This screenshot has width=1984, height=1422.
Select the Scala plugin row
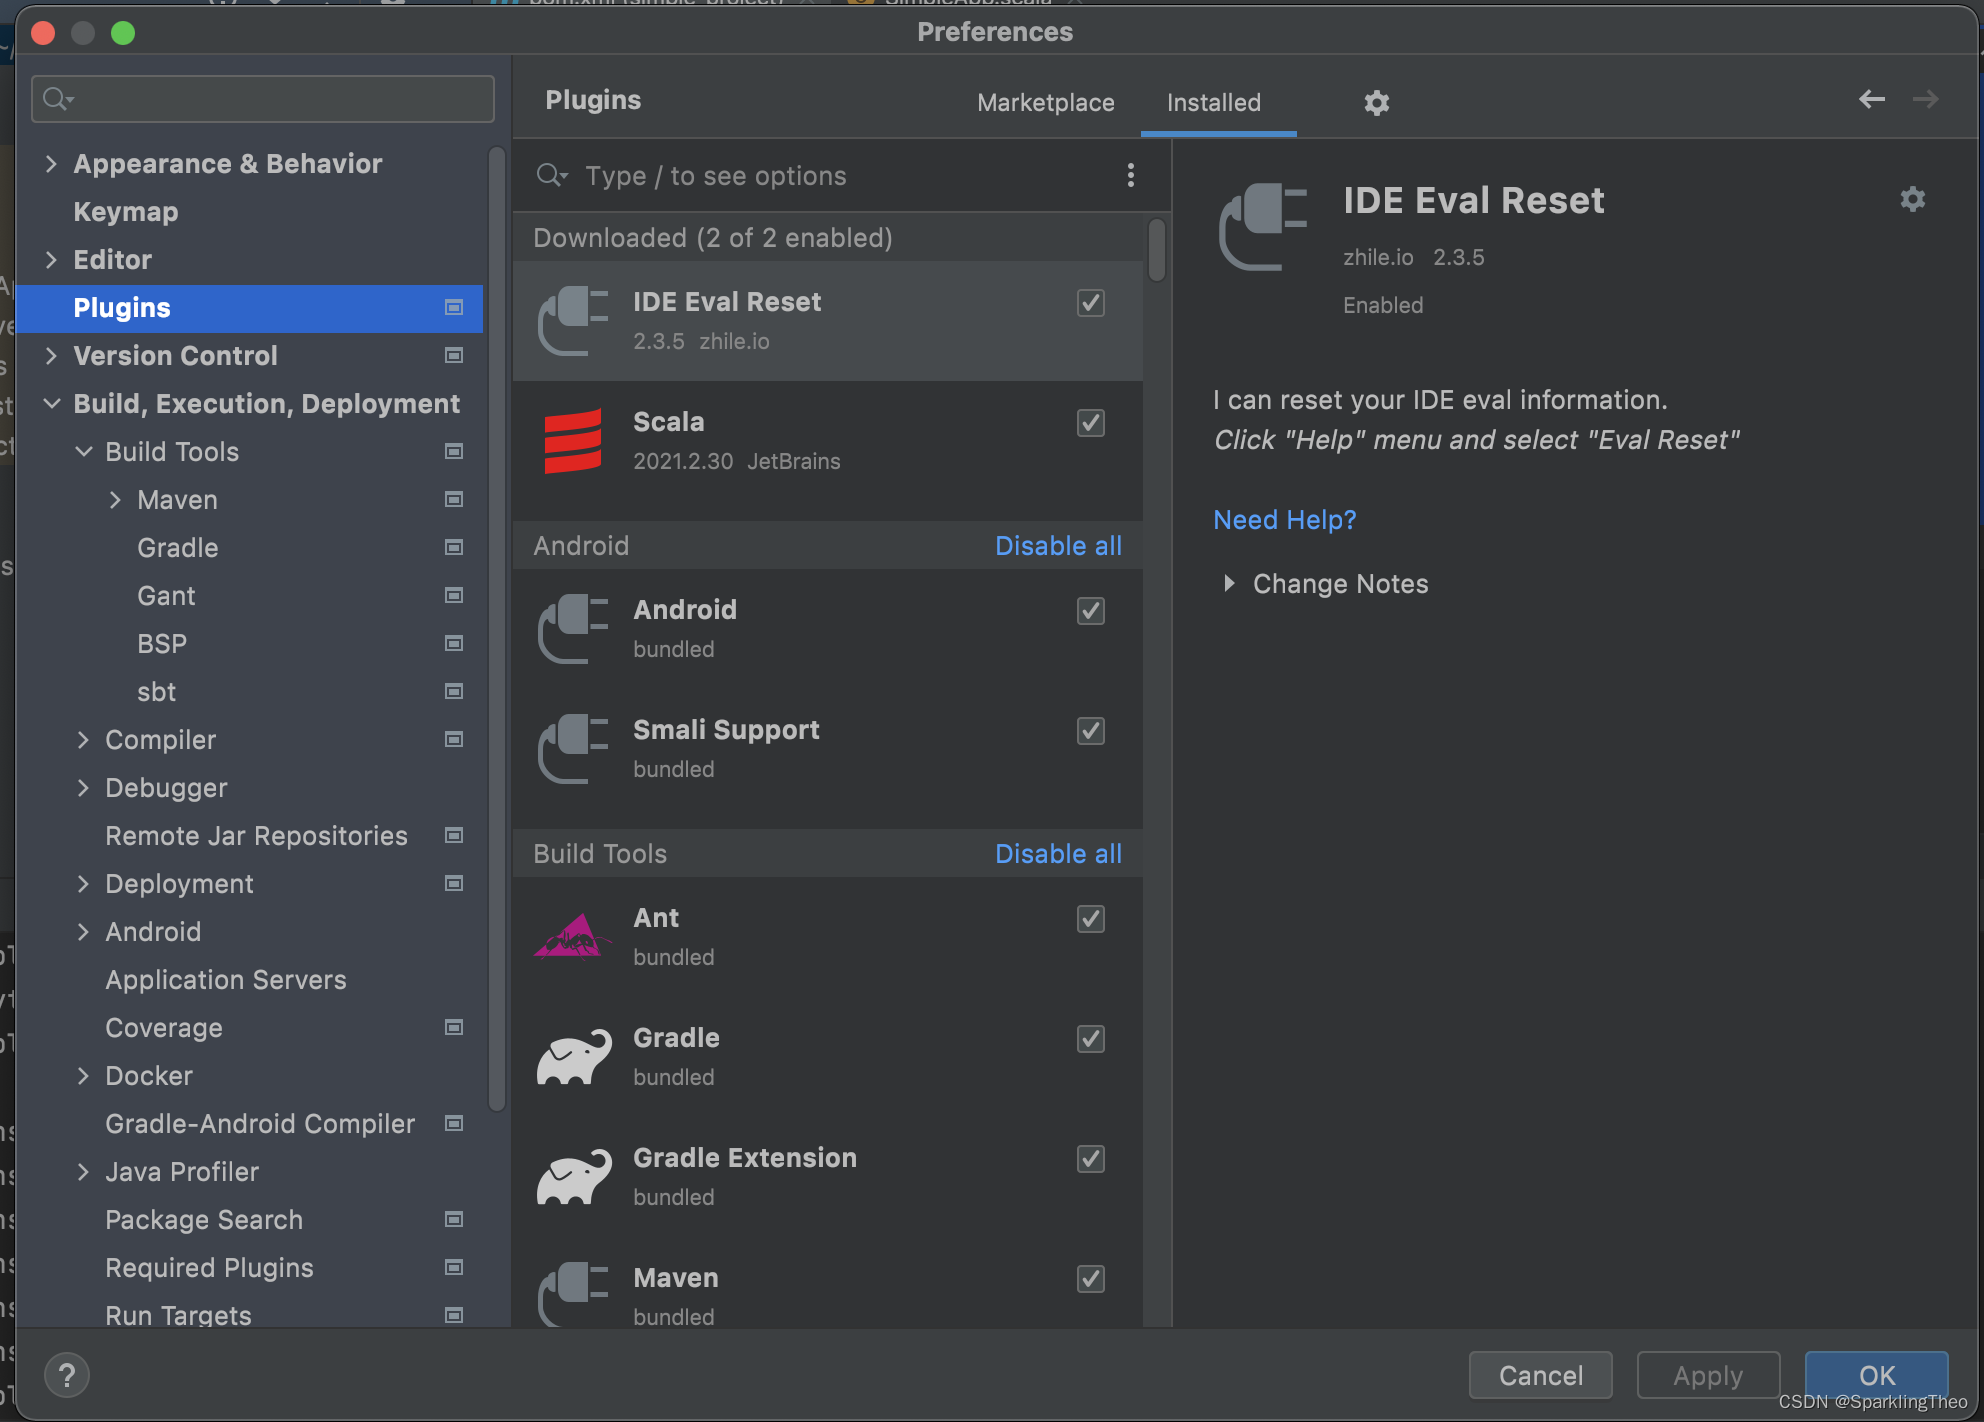click(828, 441)
